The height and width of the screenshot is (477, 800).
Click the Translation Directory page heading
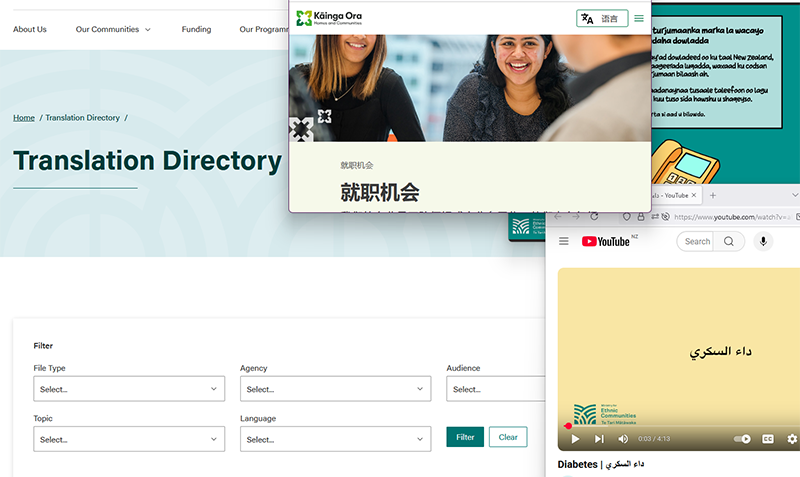click(x=147, y=160)
